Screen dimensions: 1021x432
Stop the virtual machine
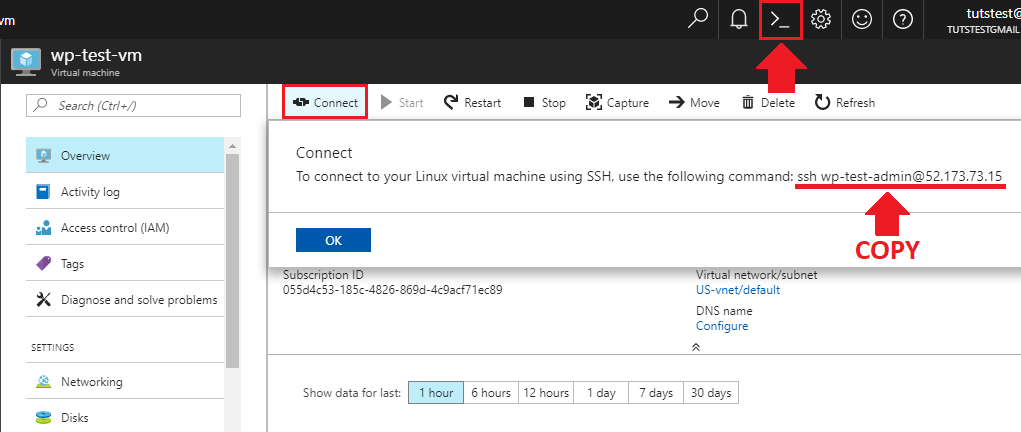pyautogui.click(x=544, y=102)
